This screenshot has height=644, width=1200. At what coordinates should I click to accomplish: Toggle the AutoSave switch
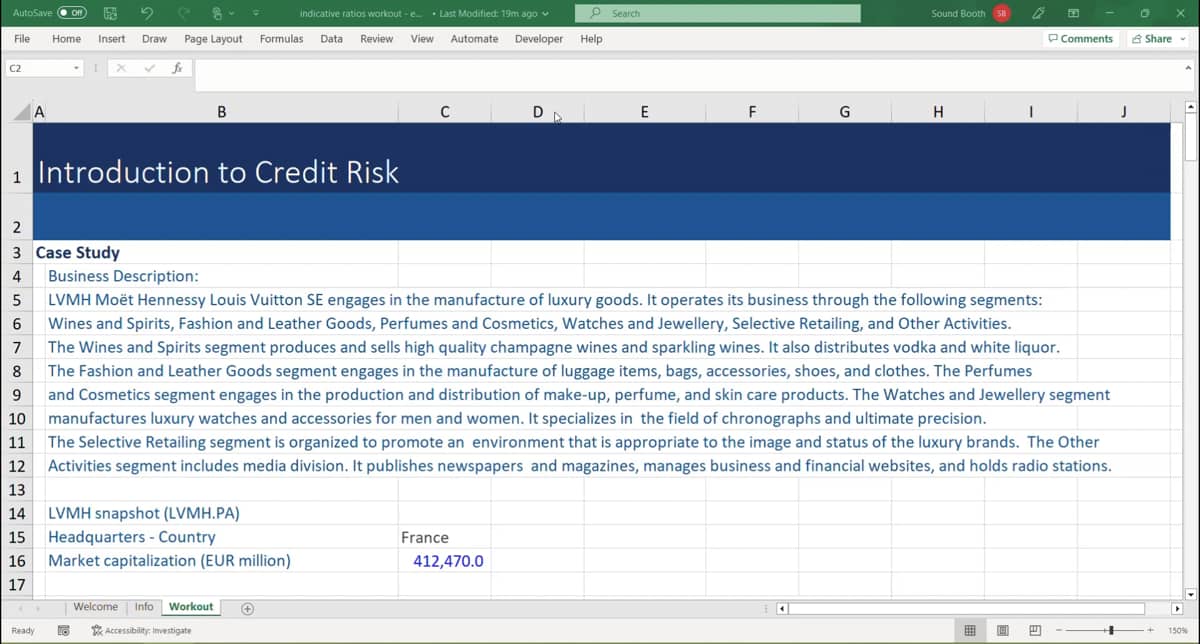pyautogui.click(x=72, y=13)
